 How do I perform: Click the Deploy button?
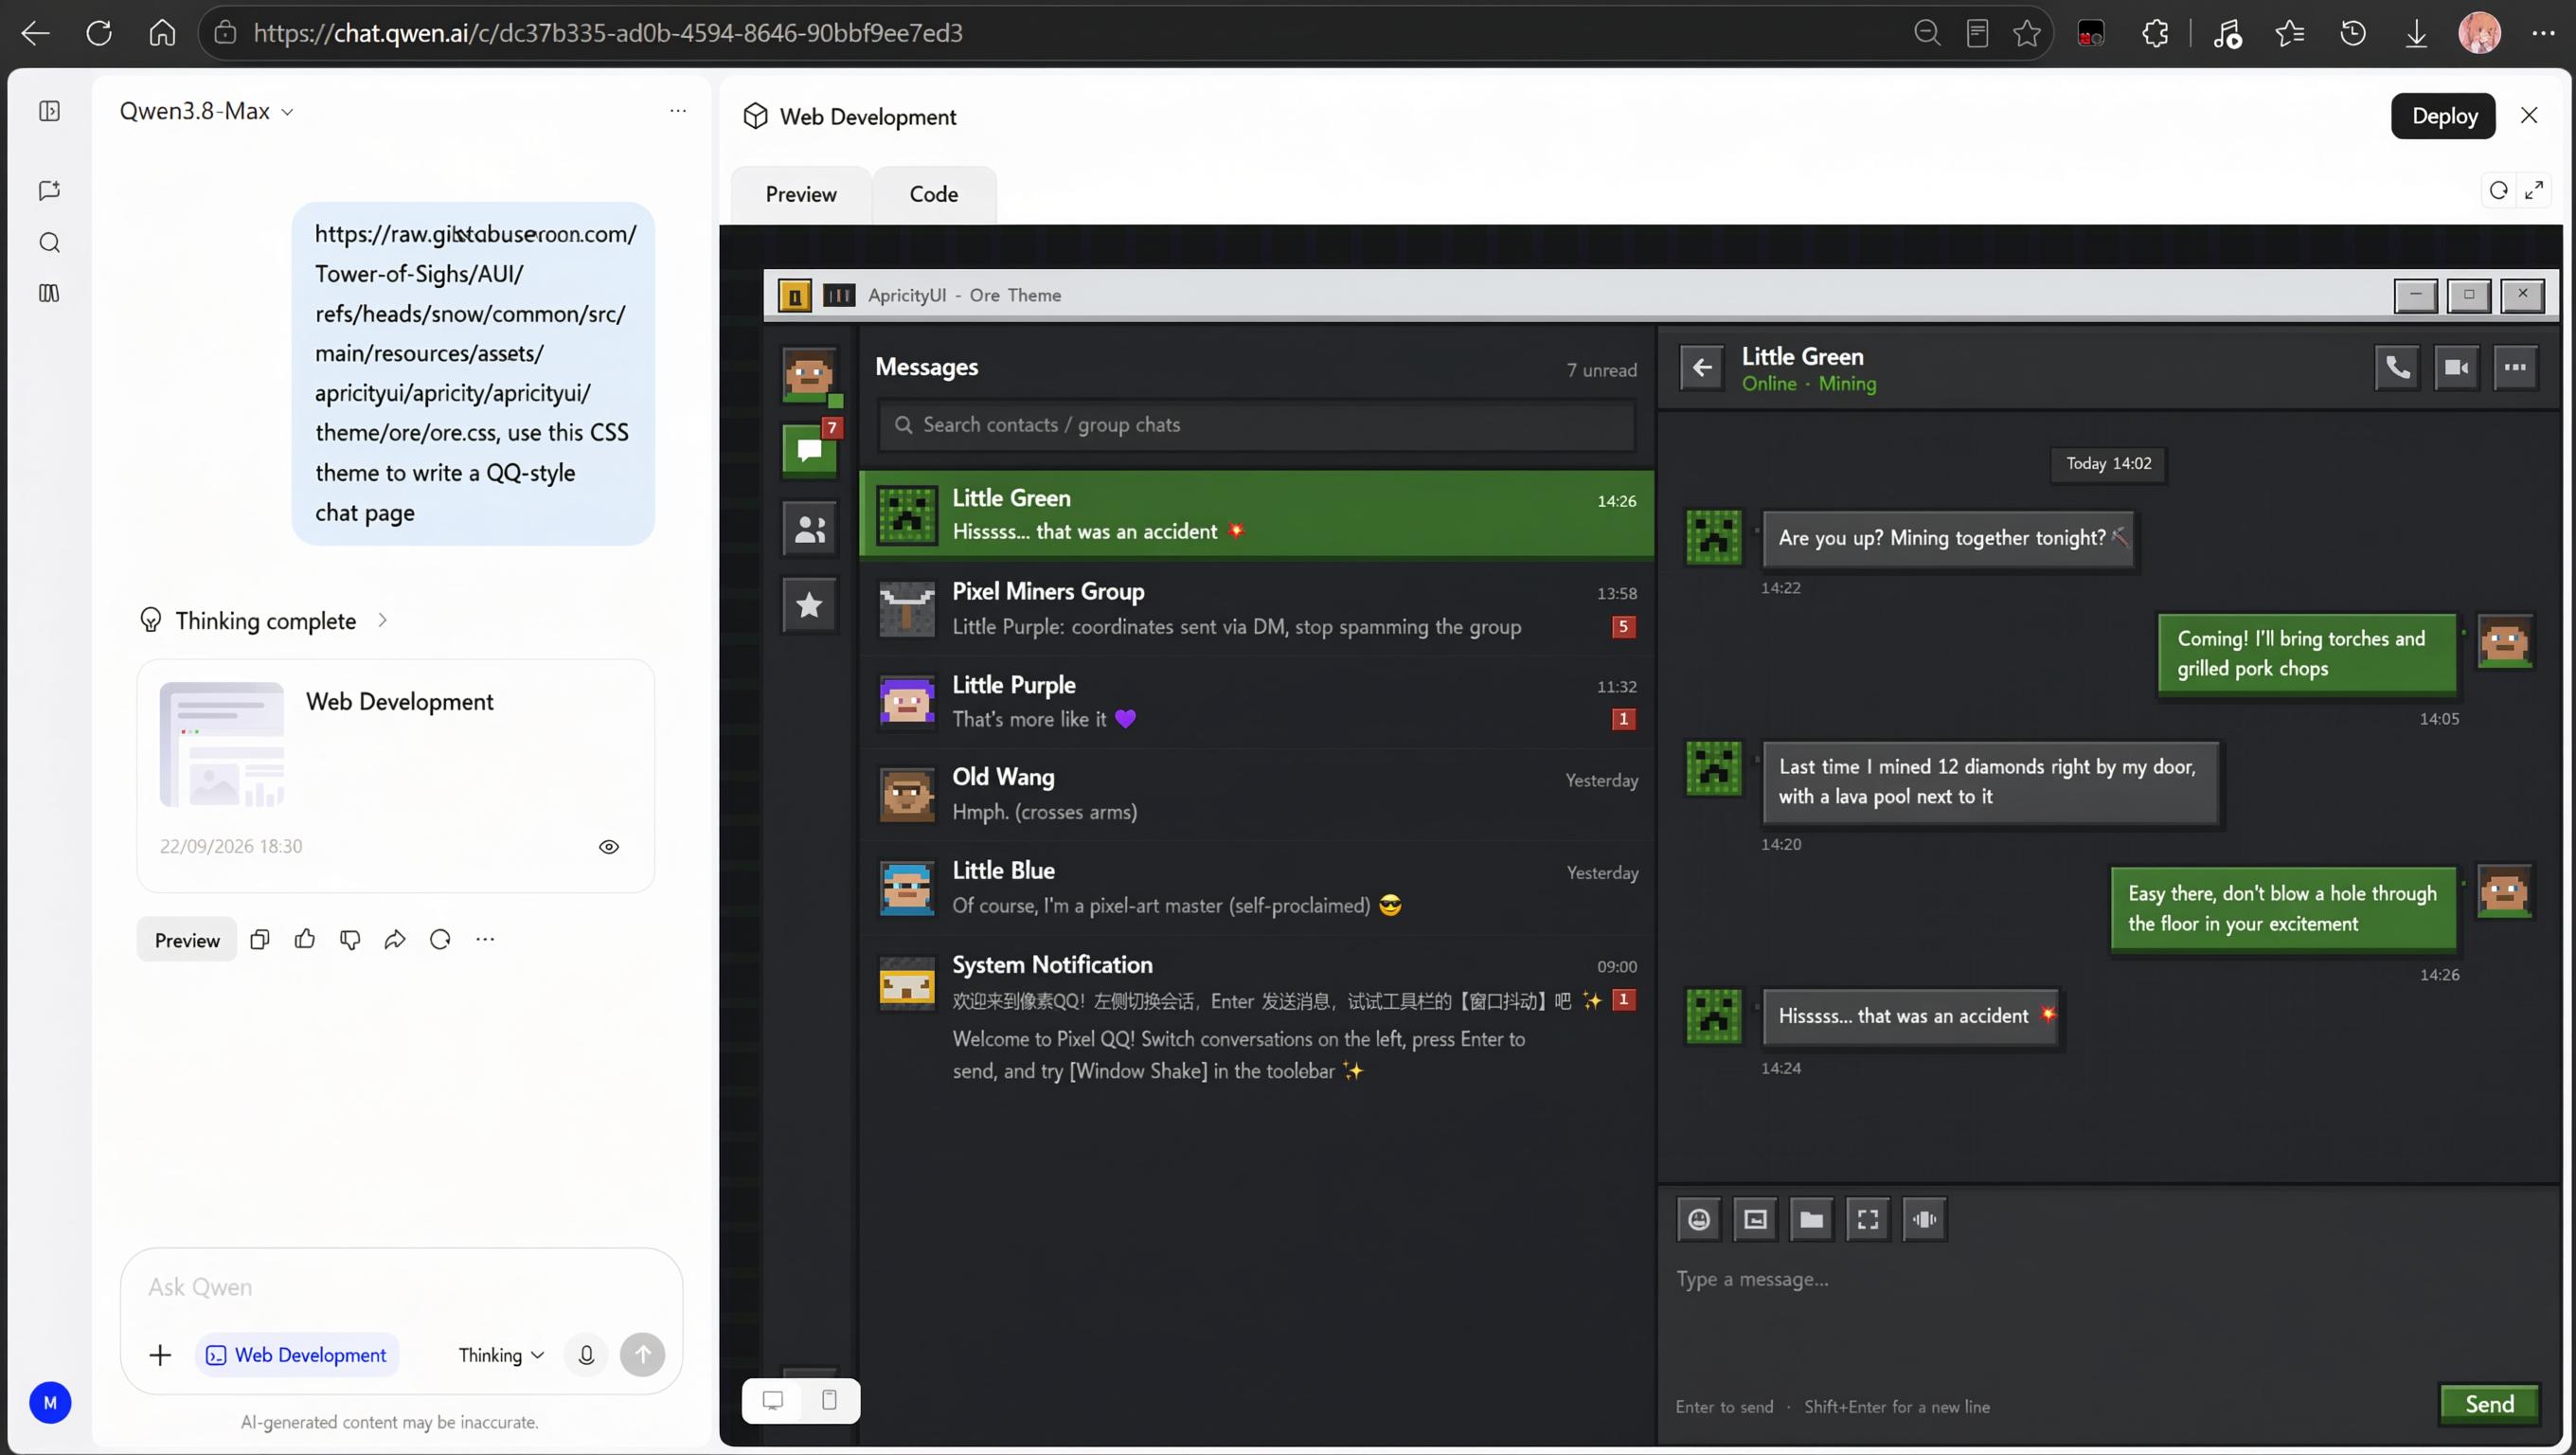tap(2443, 116)
